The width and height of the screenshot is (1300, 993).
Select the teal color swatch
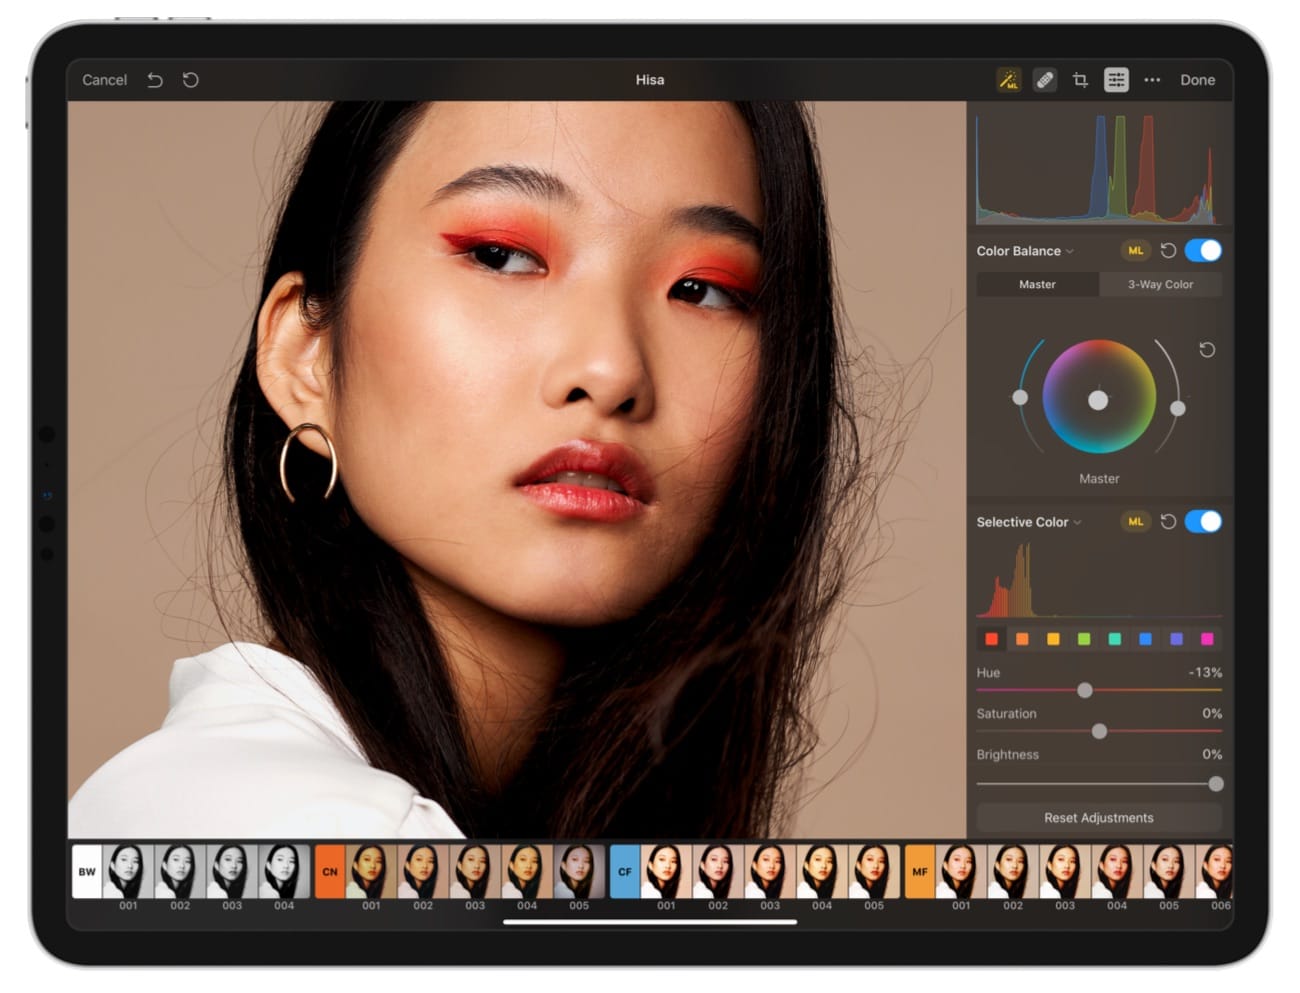[1115, 639]
